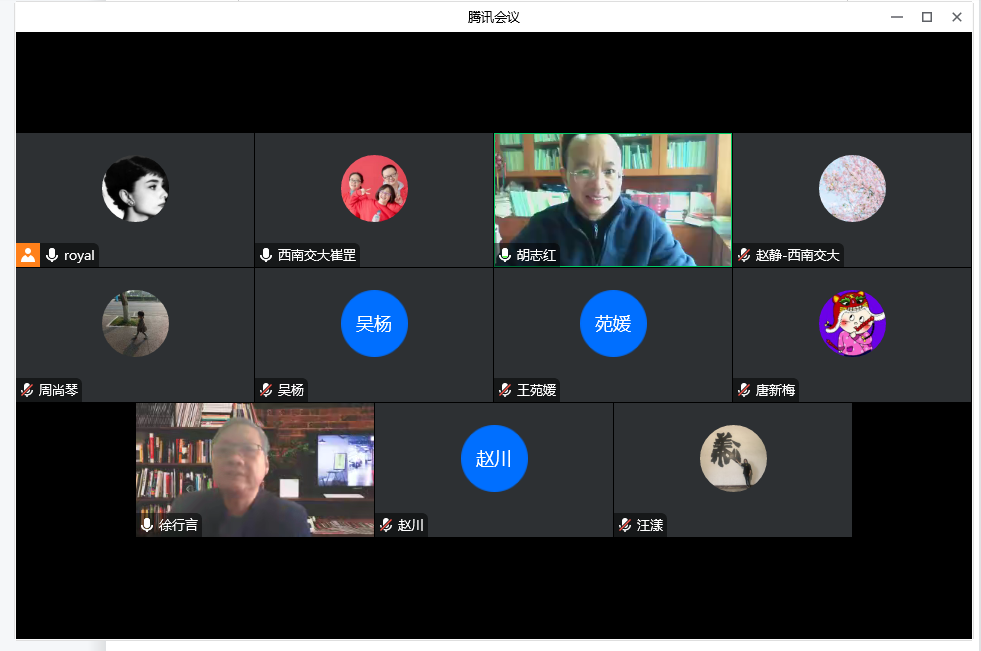Select the blue 吴杨 avatar circle
981x651 pixels.
[374, 323]
